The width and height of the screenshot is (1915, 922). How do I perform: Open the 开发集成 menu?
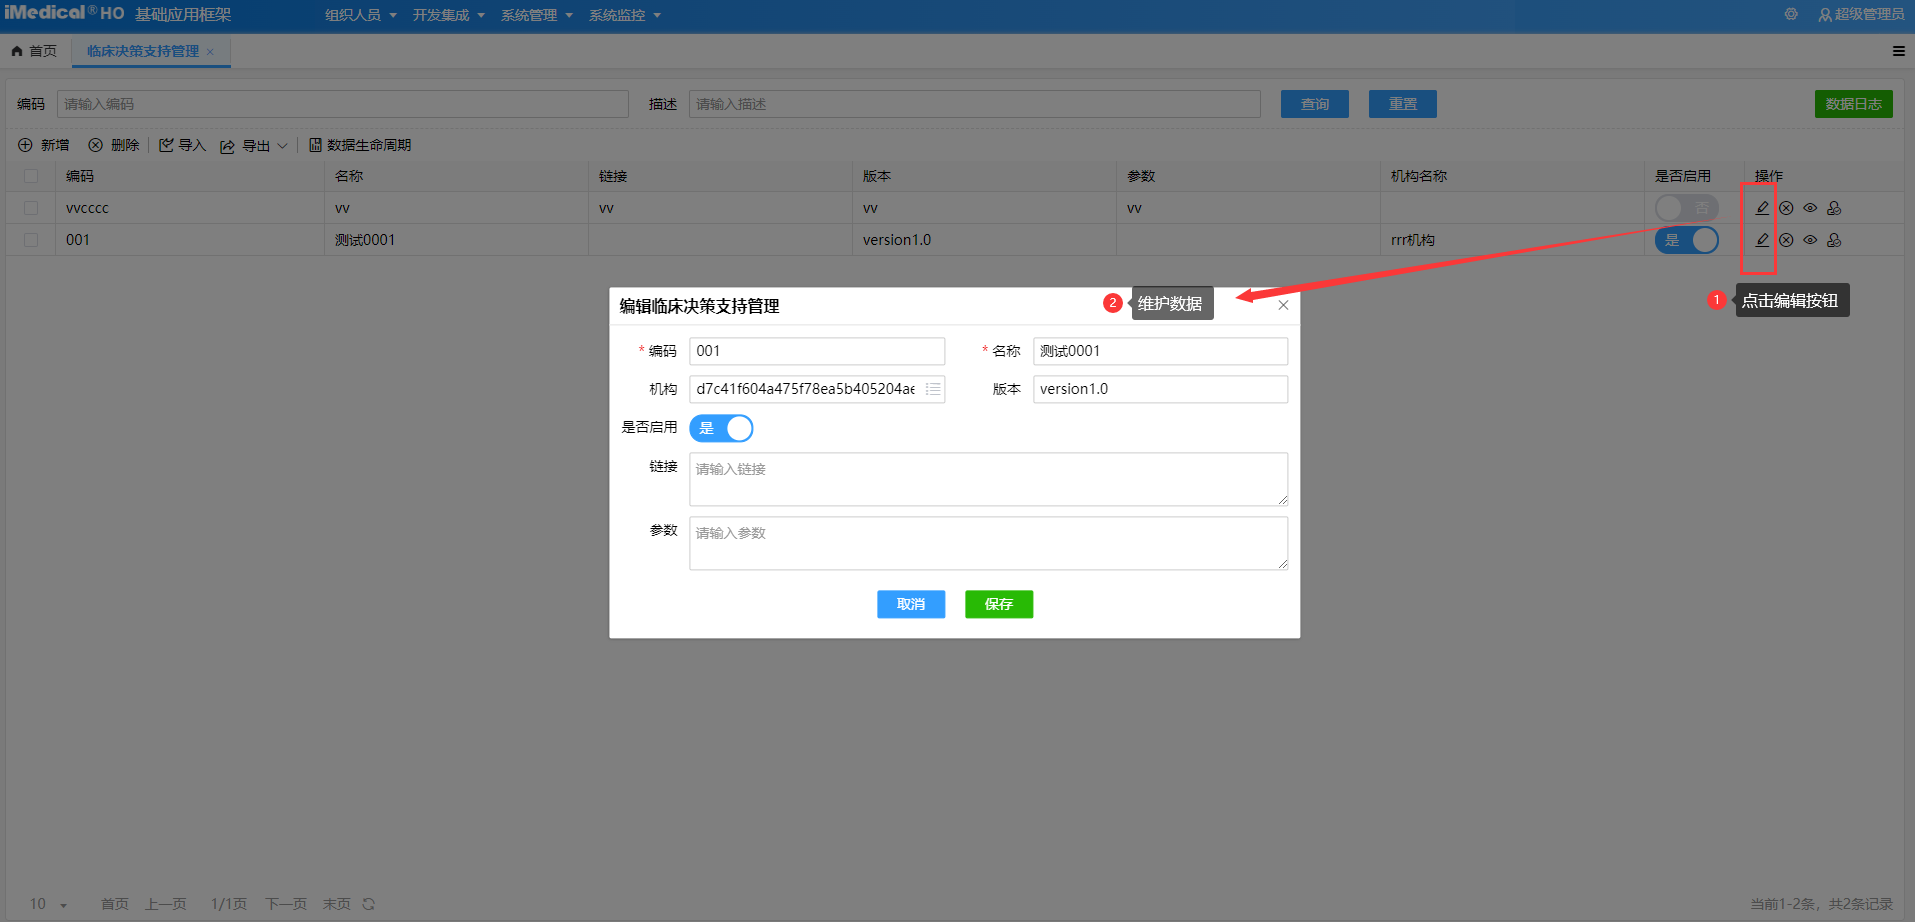tap(448, 15)
